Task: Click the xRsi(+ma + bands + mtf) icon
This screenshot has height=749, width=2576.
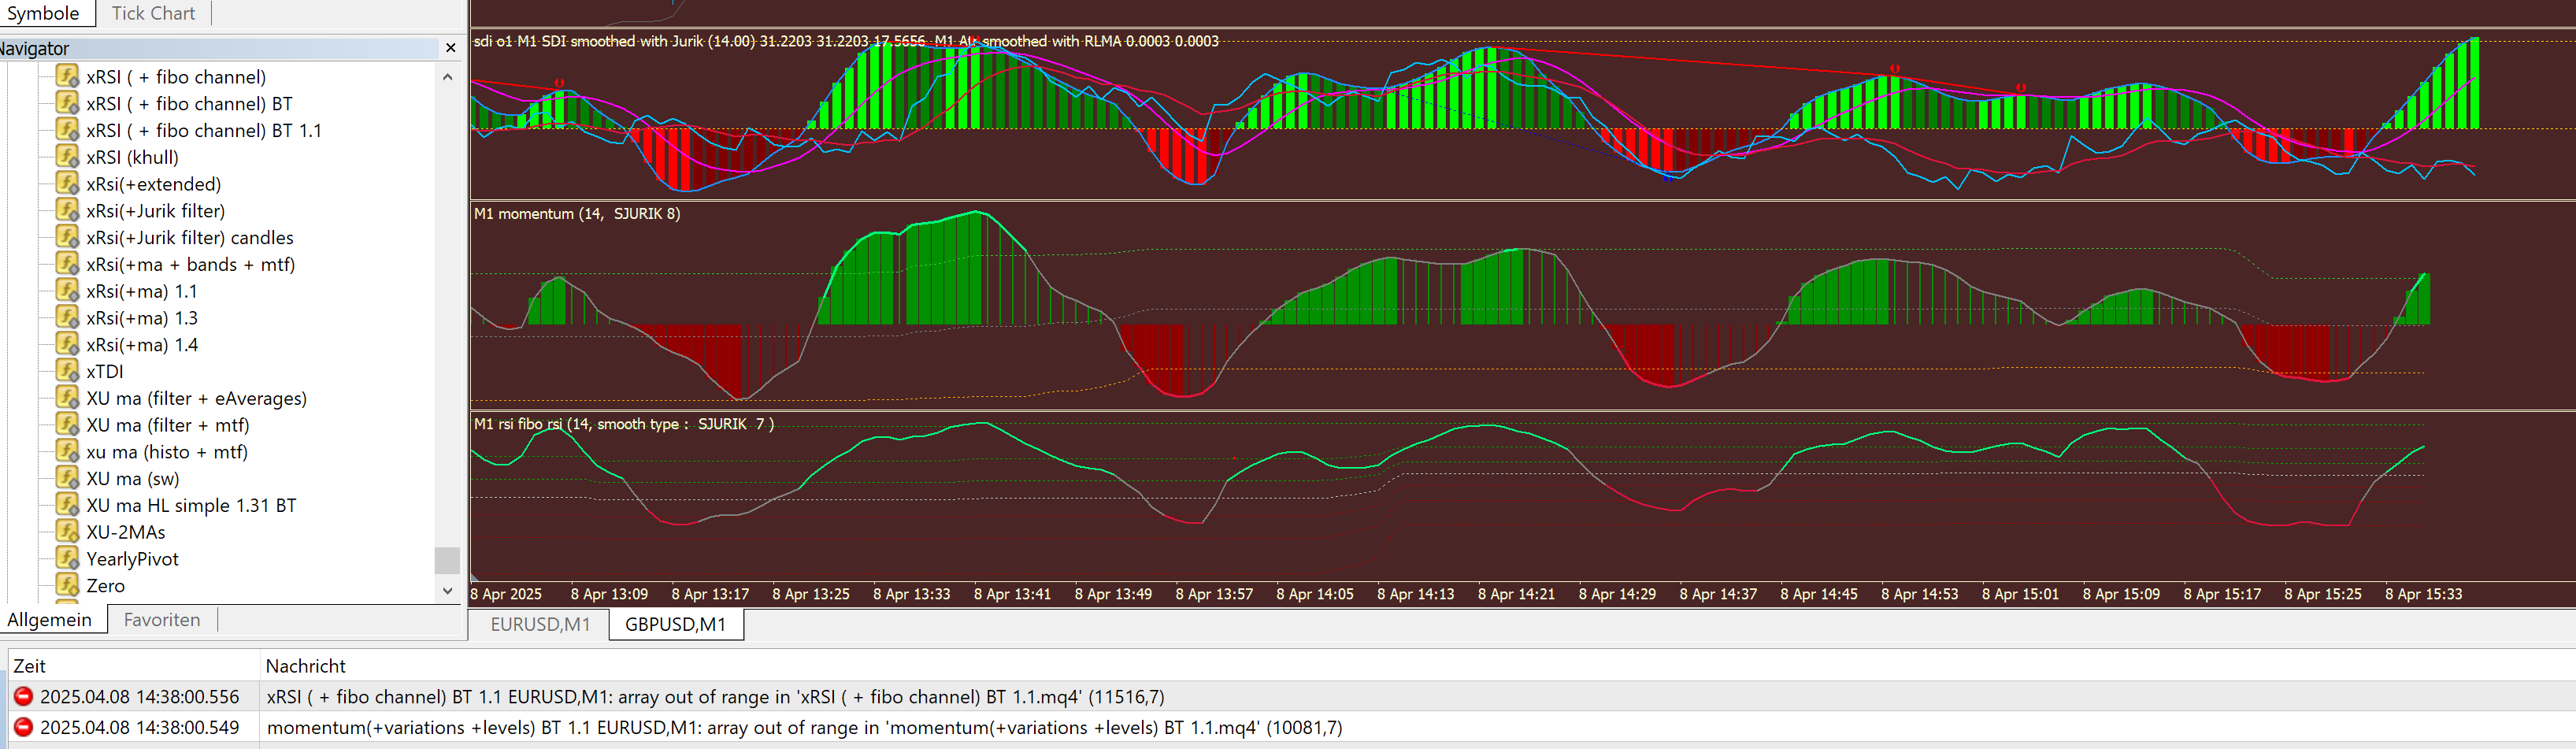Action: coord(67,264)
